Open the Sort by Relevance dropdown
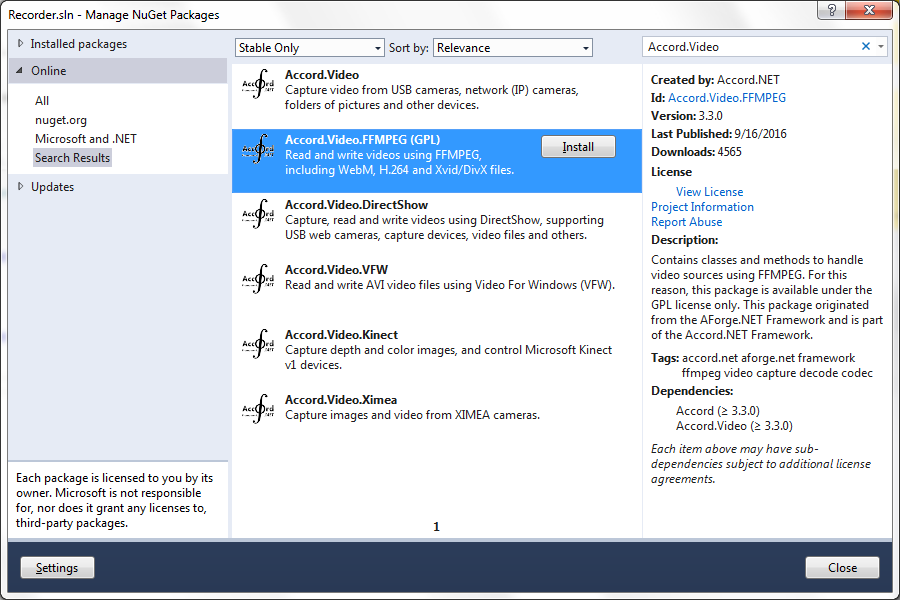This screenshot has height=600, width=900. 513,48
